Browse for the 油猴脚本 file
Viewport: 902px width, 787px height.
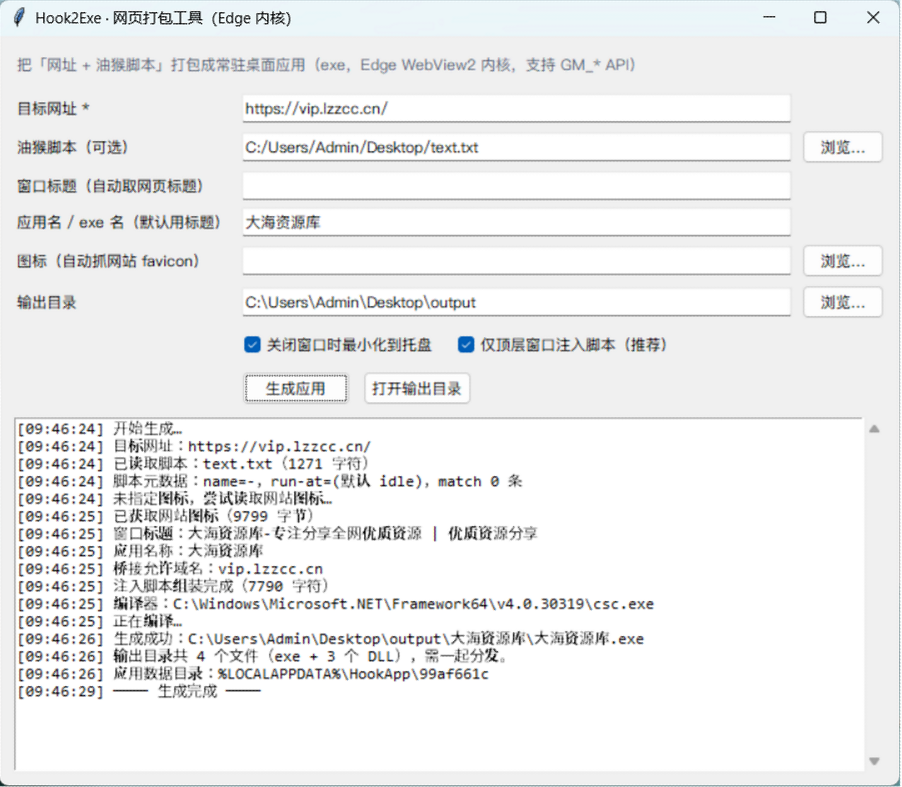coord(842,147)
